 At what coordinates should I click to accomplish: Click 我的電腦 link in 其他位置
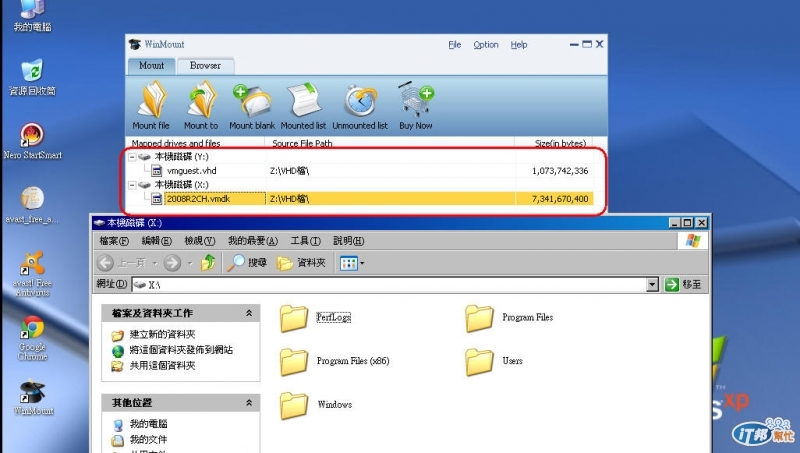coord(148,424)
